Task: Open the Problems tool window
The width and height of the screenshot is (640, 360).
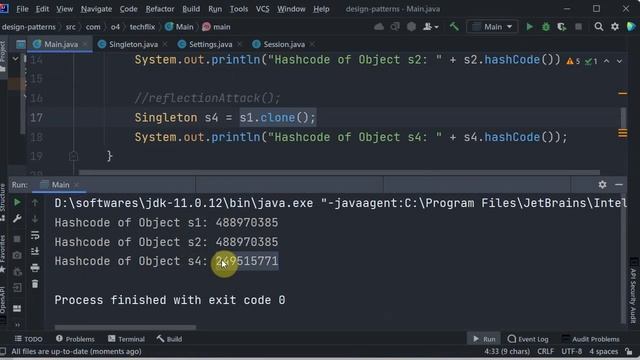Action: [75, 339]
